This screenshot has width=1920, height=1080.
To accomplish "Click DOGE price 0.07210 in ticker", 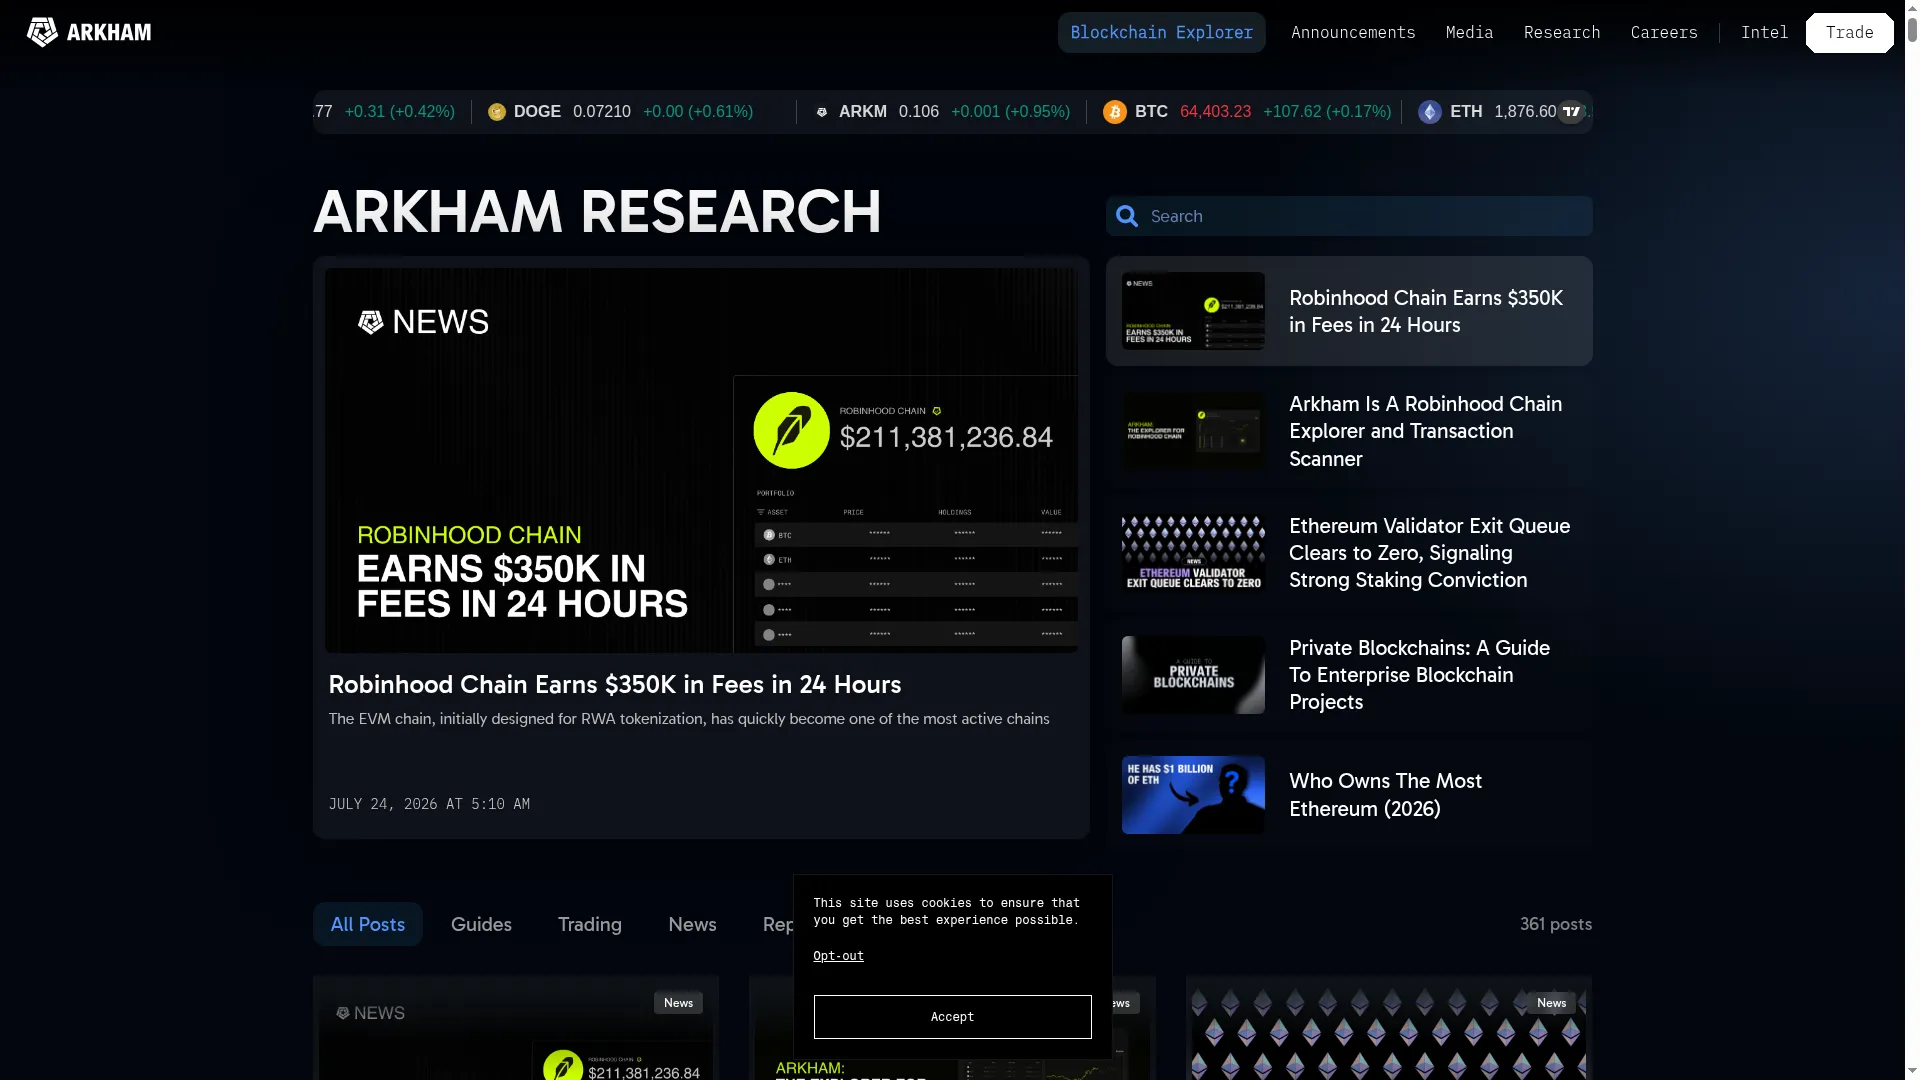I will [x=602, y=112].
